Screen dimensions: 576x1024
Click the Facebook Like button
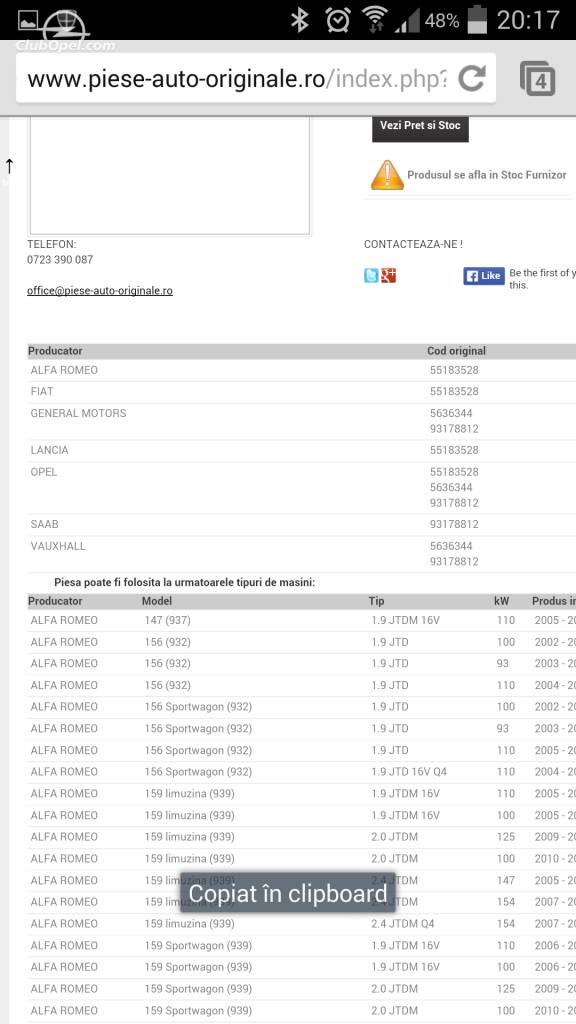point(484,276)
